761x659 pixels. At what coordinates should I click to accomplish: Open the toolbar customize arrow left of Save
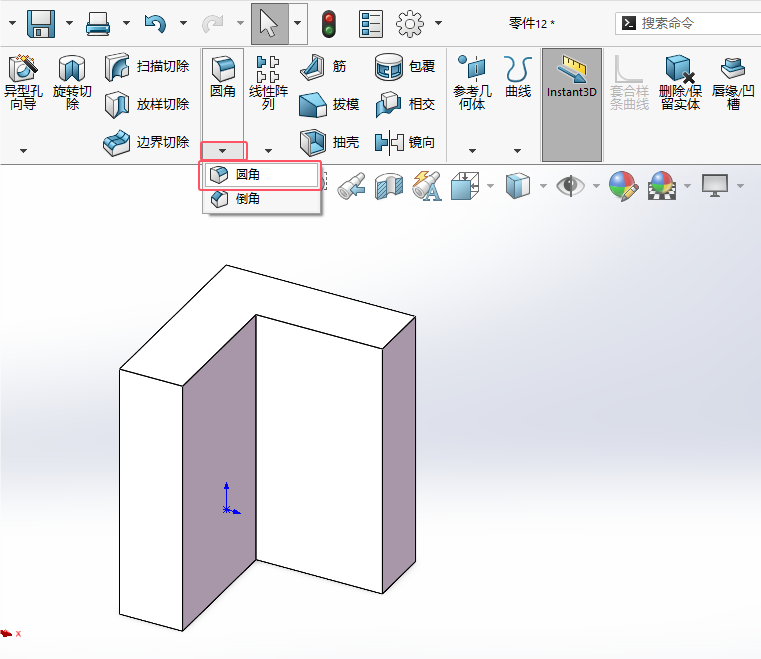point(13,23)
